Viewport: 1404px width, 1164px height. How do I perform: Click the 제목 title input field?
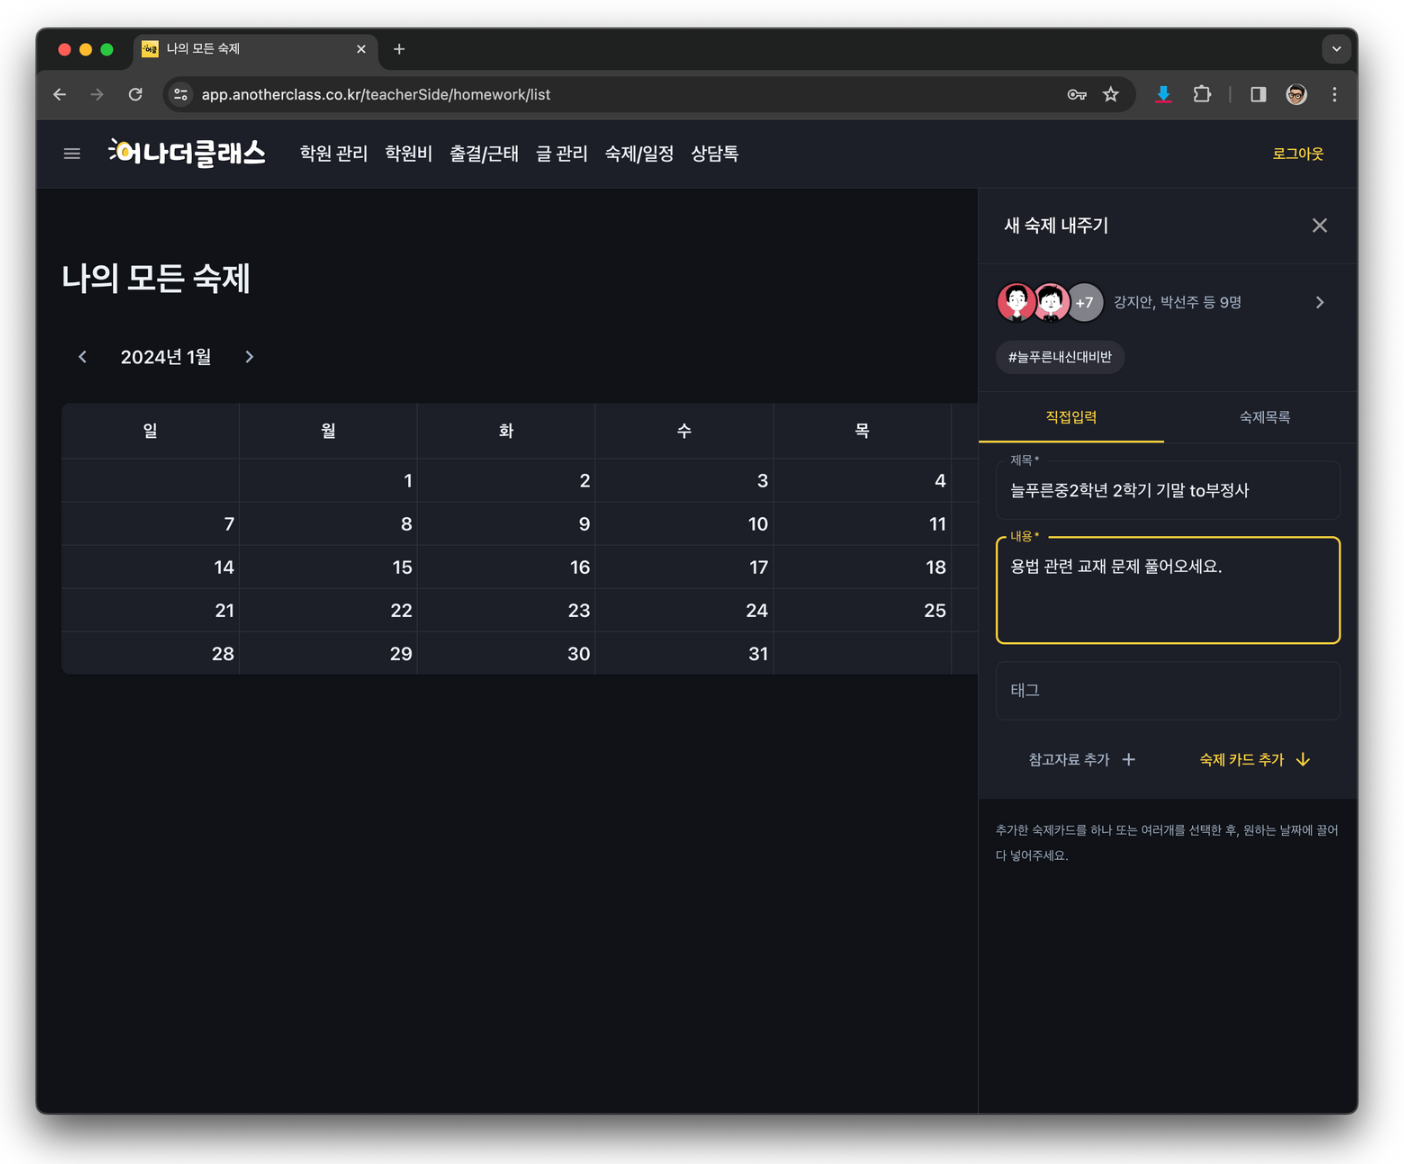1168,490
